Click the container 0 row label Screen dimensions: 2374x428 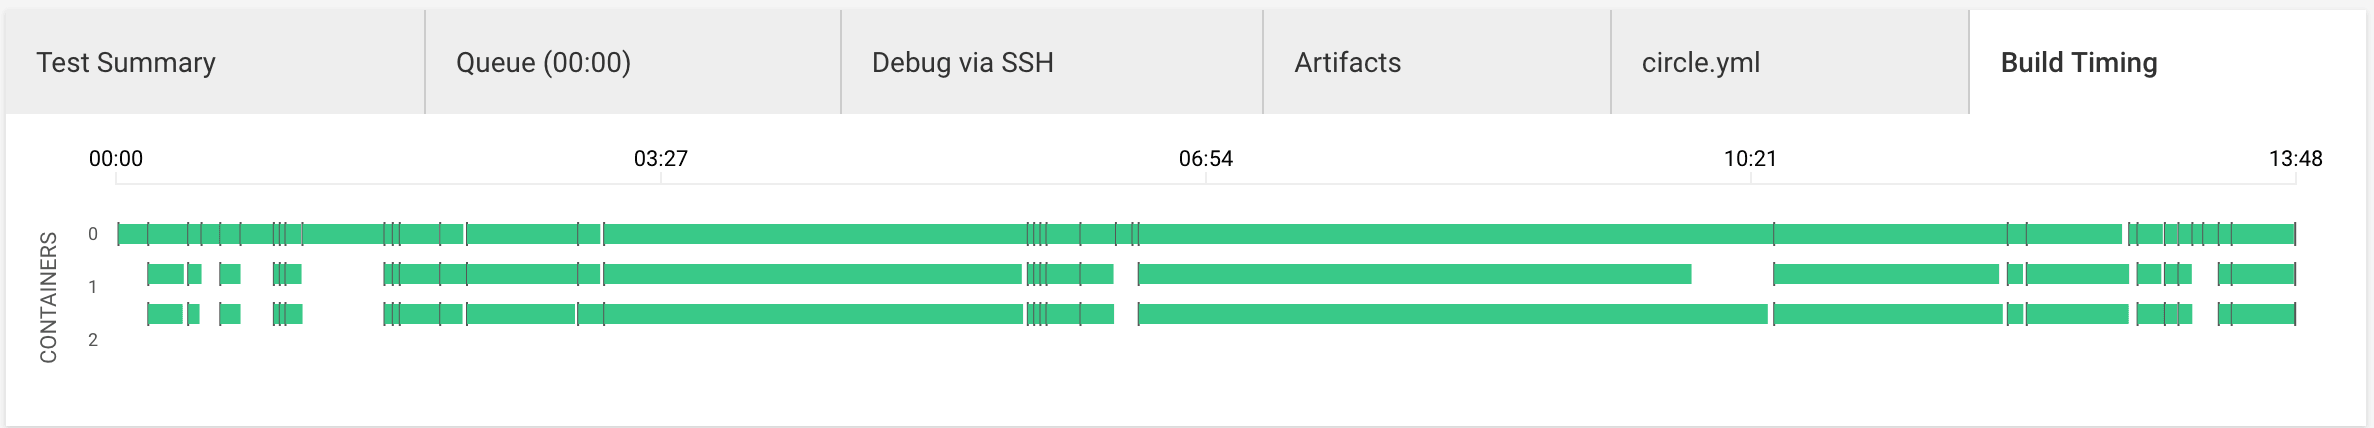[93, 234]
